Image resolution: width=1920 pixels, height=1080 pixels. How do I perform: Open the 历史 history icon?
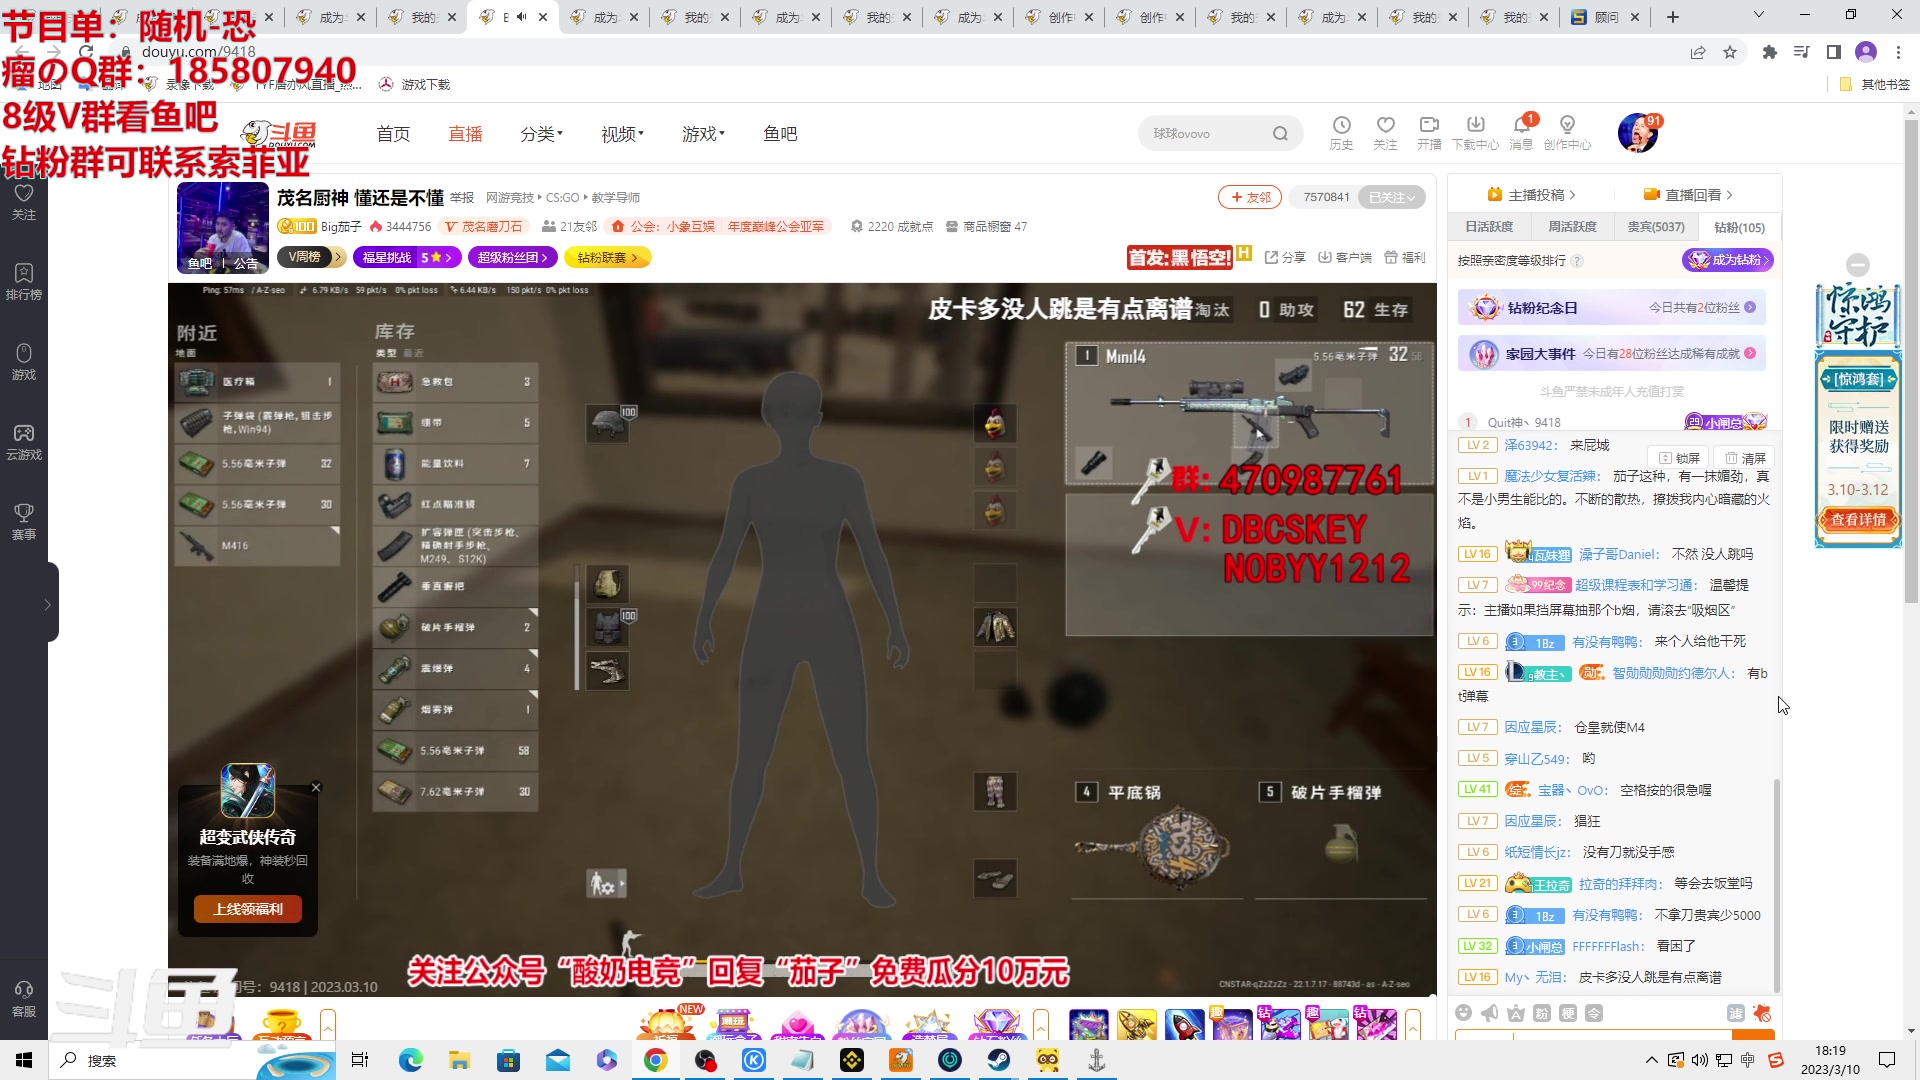(1341, 132)
